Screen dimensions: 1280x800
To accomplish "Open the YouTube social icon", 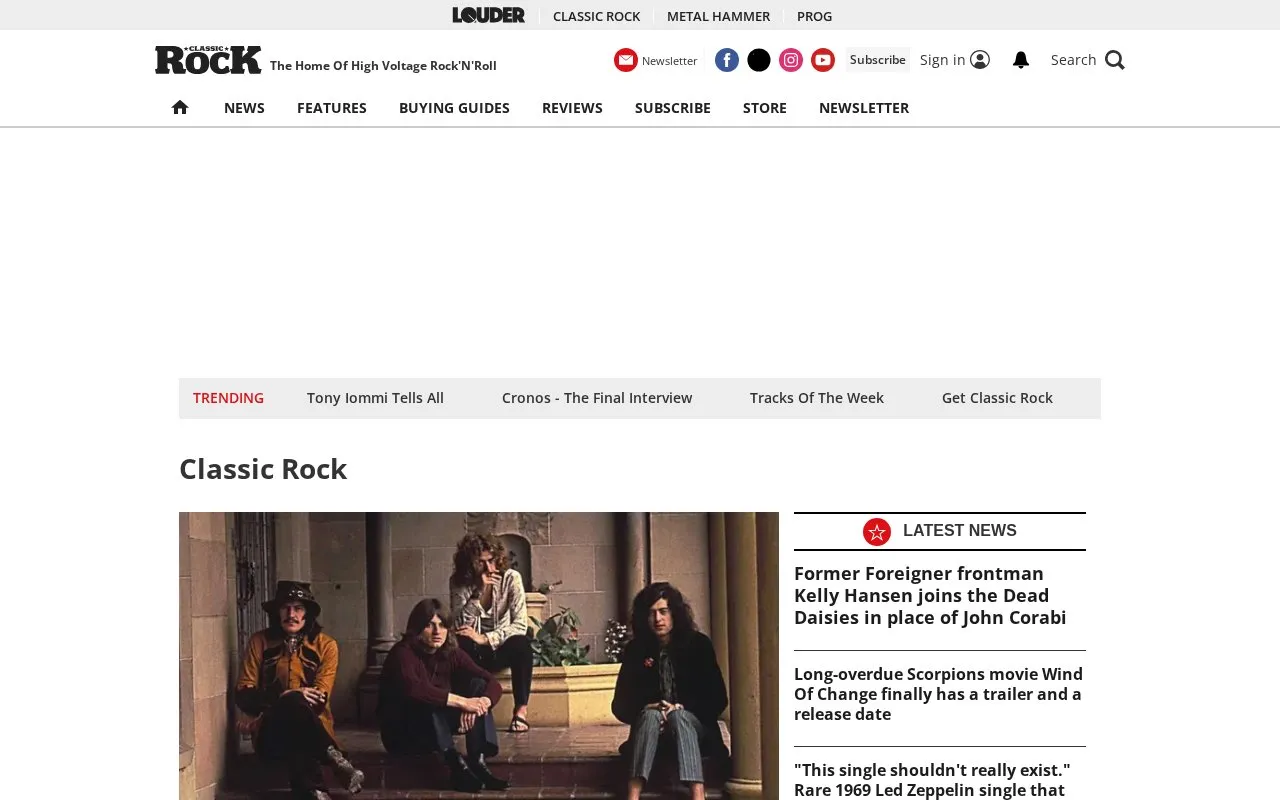I will tap(823, 60).
